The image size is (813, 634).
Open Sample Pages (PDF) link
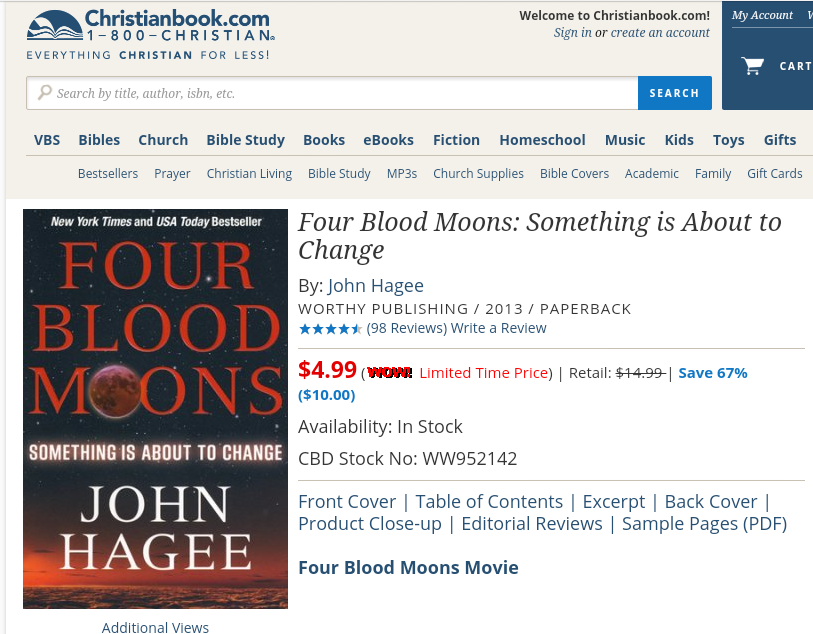(x=705, y=524)
